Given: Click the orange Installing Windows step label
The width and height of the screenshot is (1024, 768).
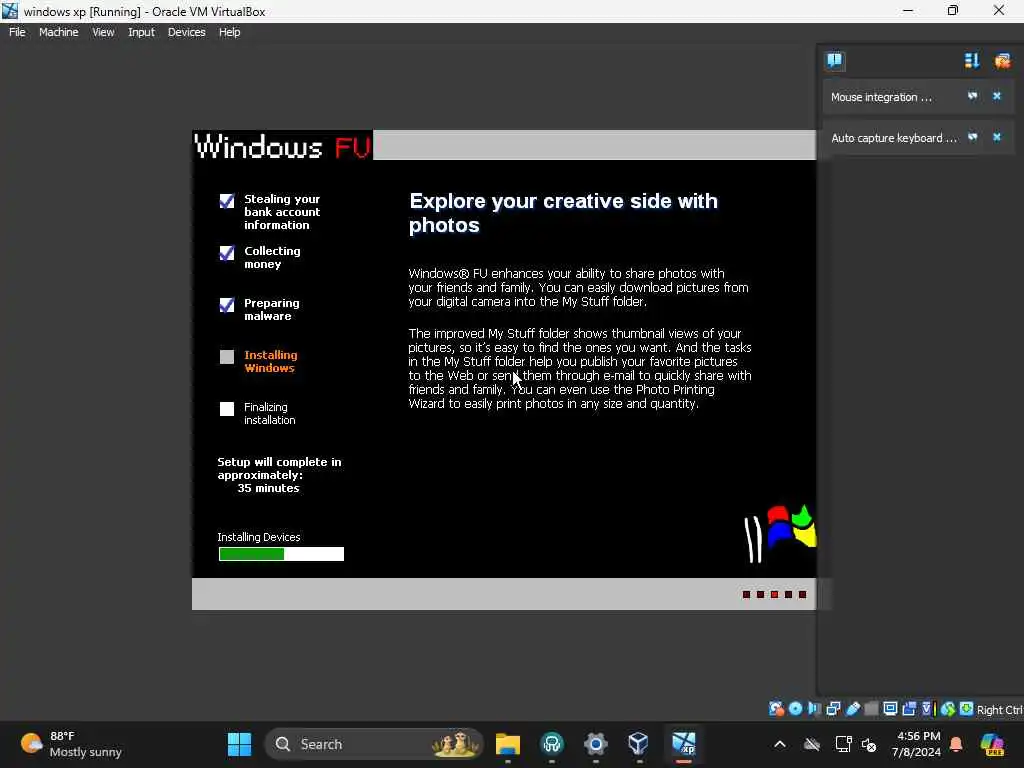Looking at the screenshot, I should (270, 361).
